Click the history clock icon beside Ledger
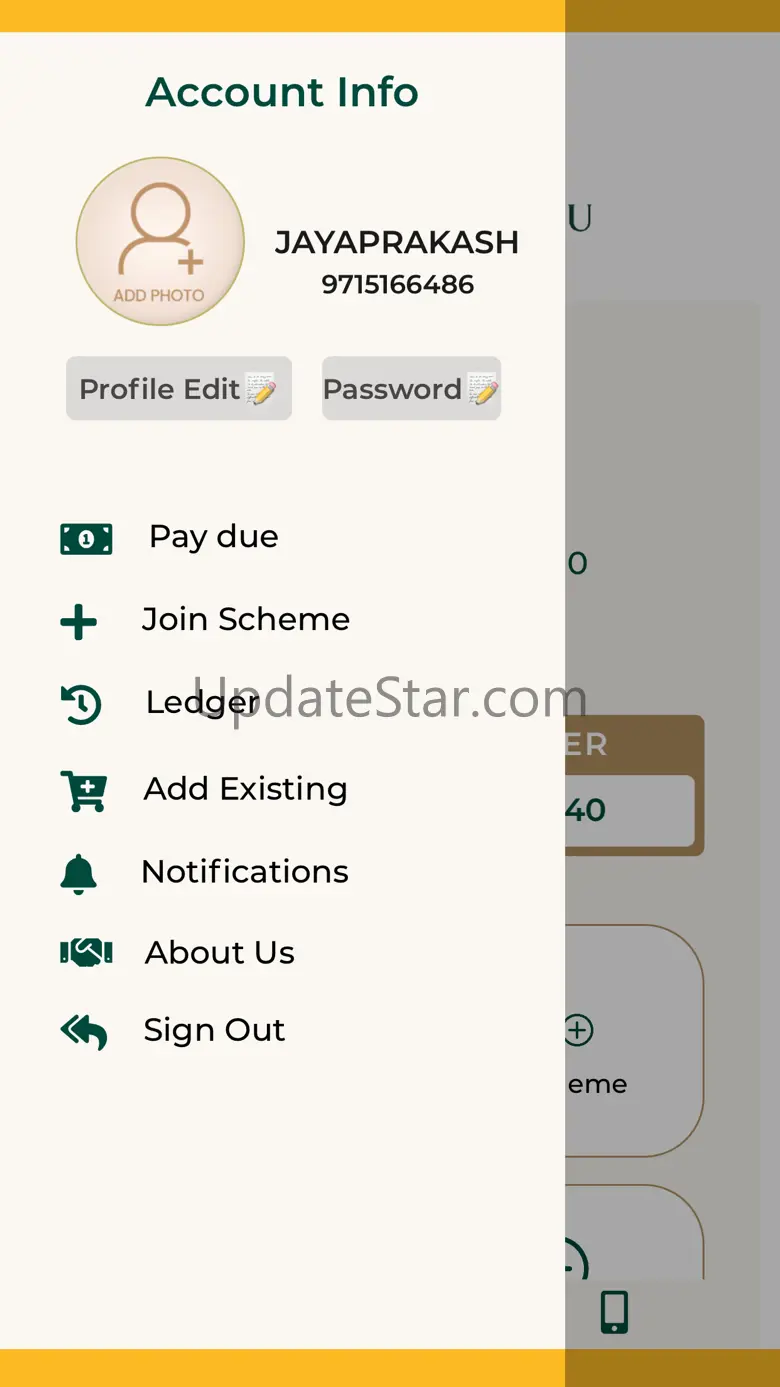This screenshot has height=1387, width=780. click(81, 705)
